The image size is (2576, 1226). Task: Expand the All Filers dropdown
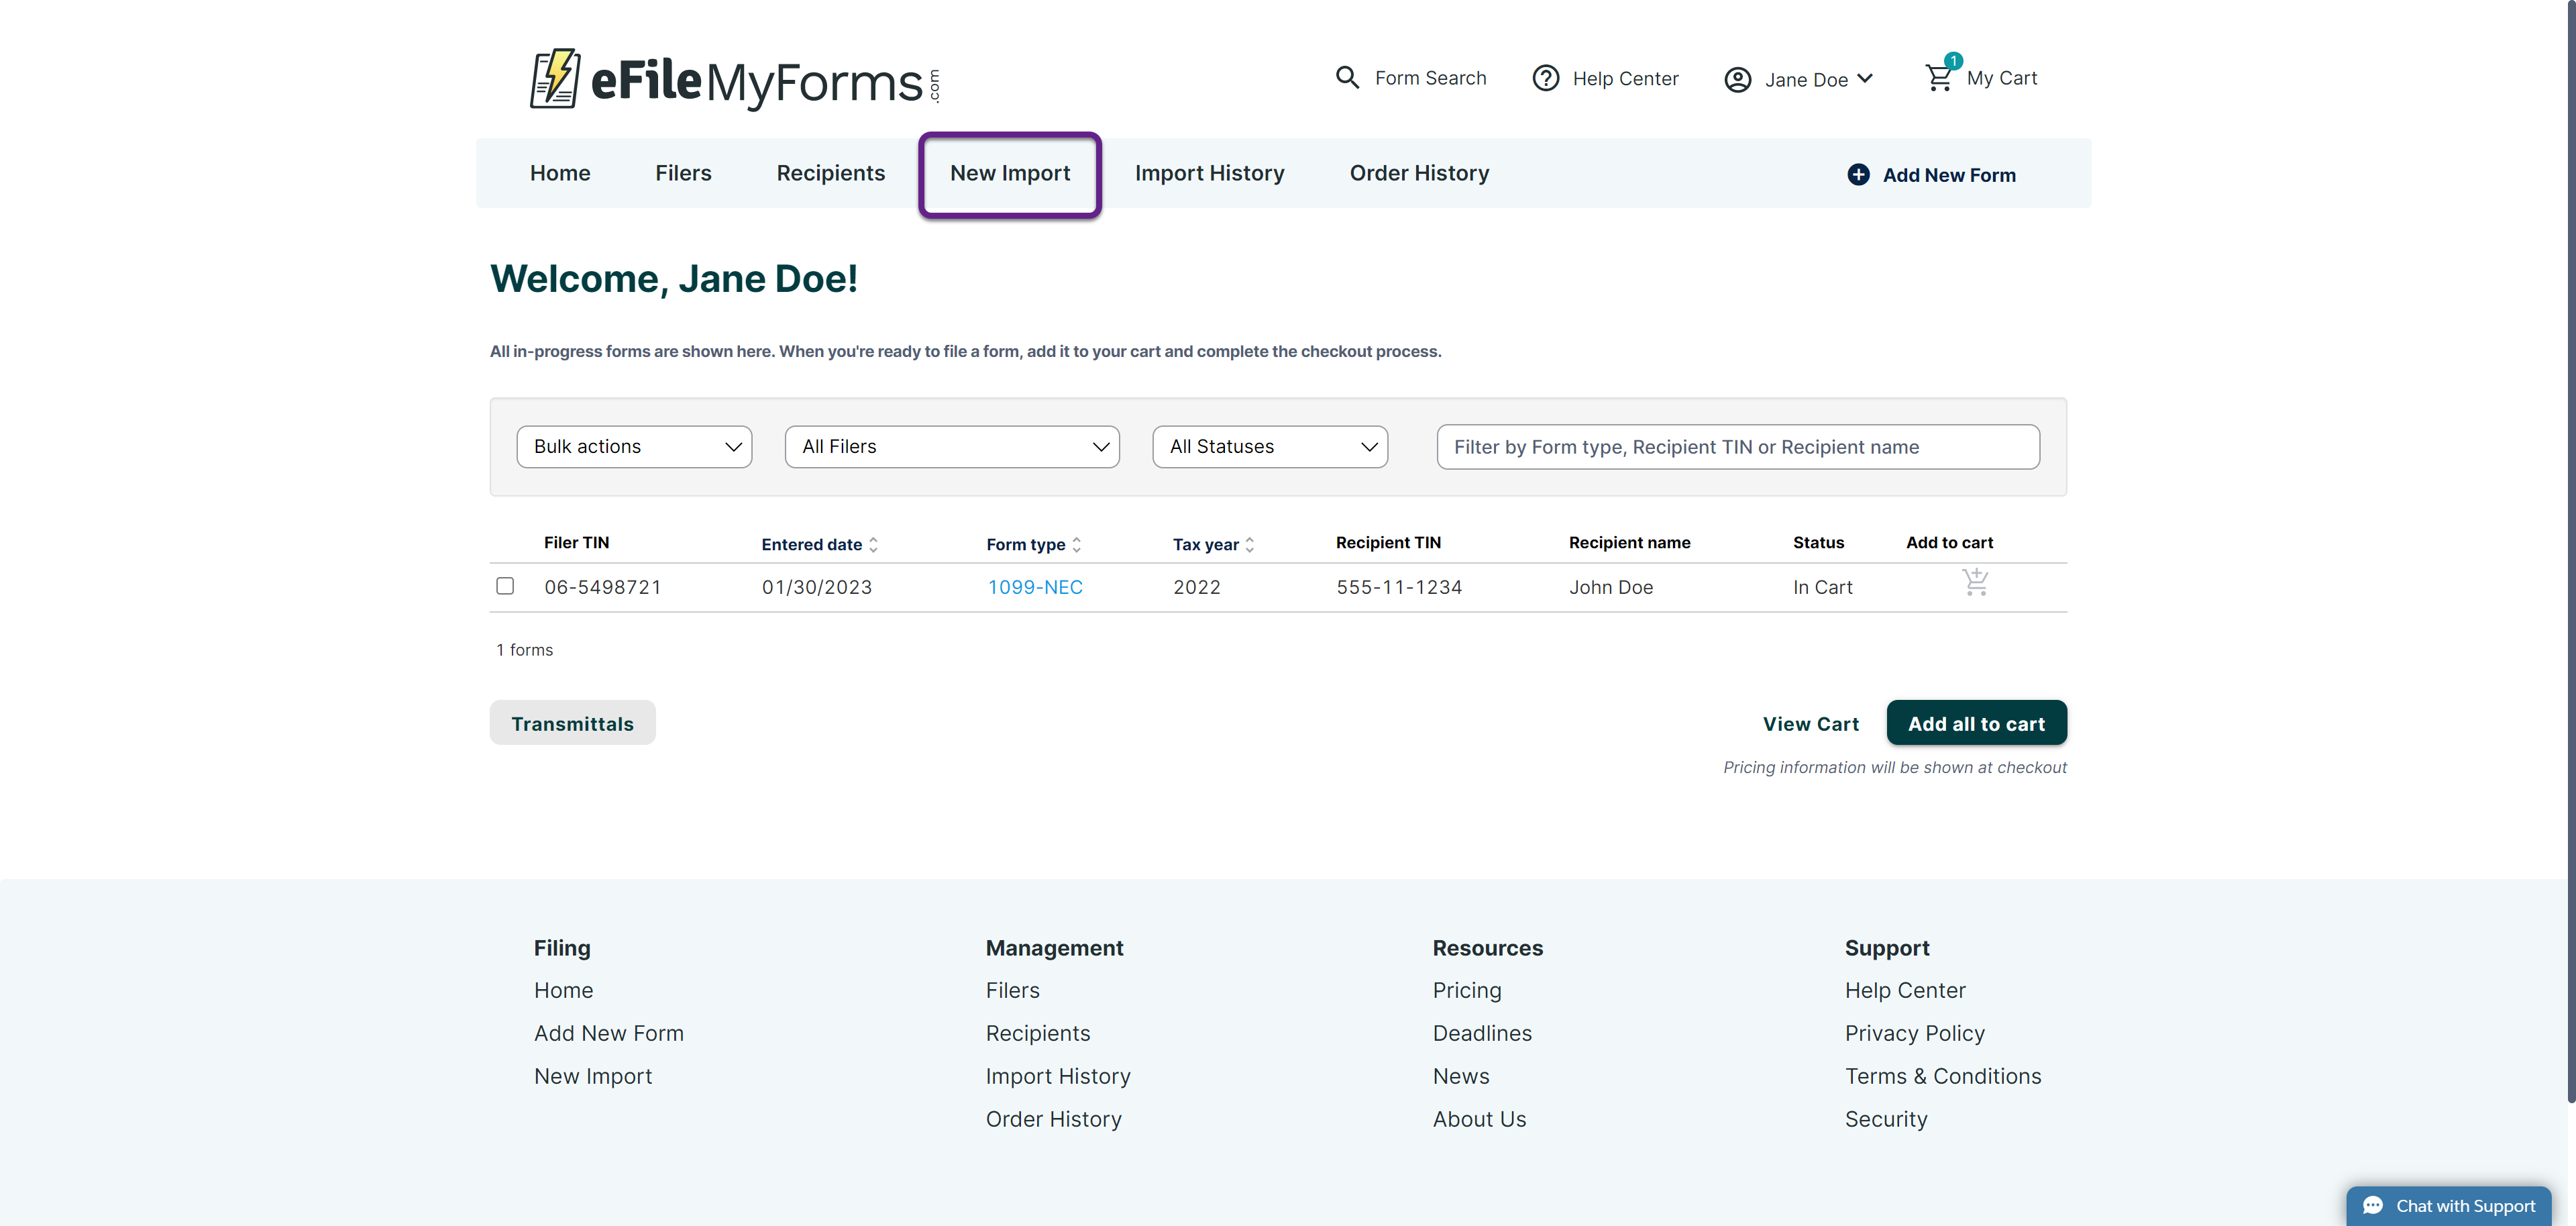pyautogui.click(x=951, y=447)
